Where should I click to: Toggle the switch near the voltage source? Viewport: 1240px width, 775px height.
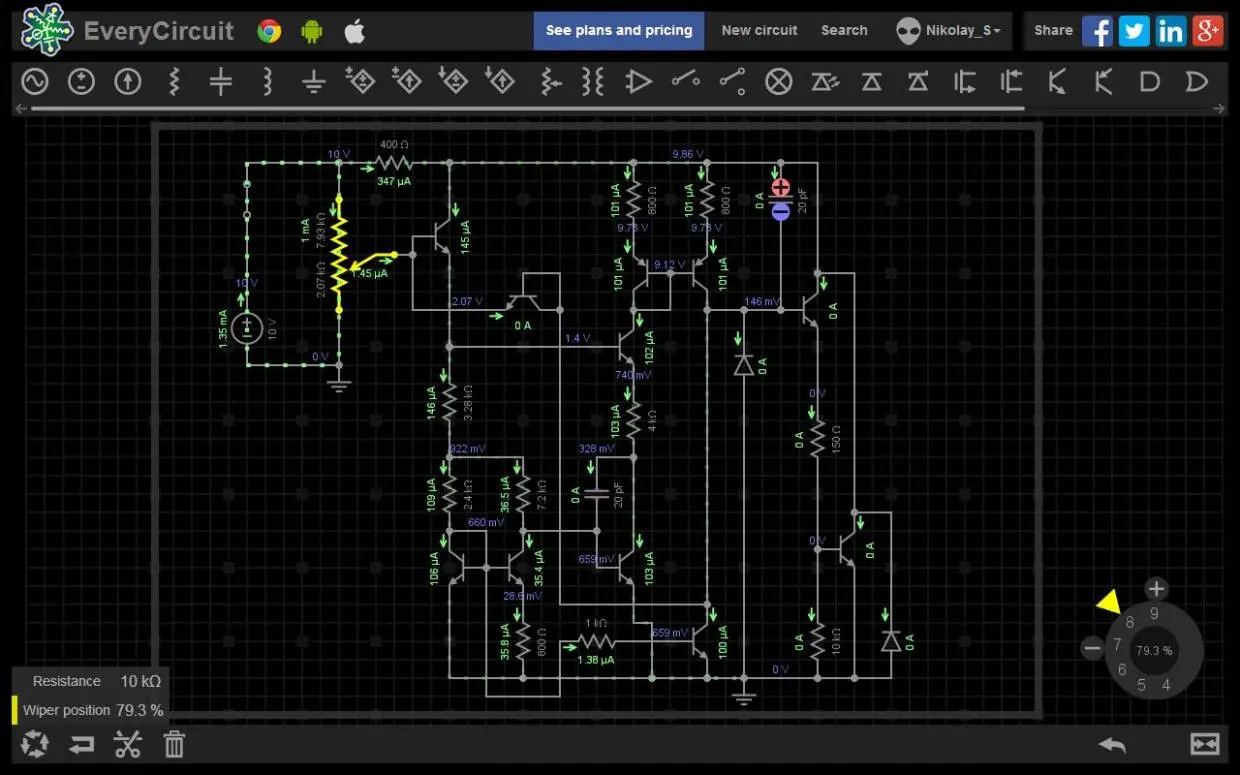point(247,200)
